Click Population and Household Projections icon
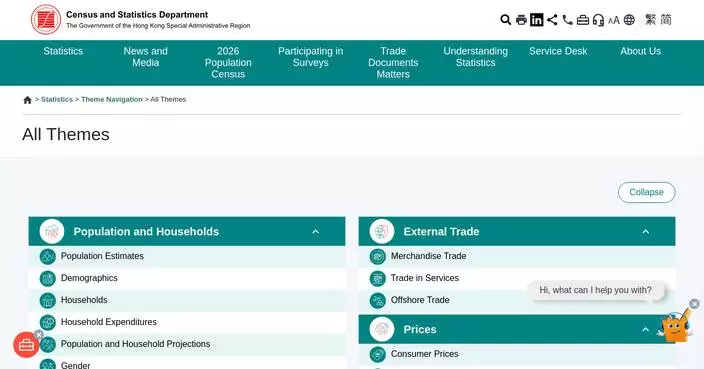This screenshot has height=369, width=704. point(48,344)
